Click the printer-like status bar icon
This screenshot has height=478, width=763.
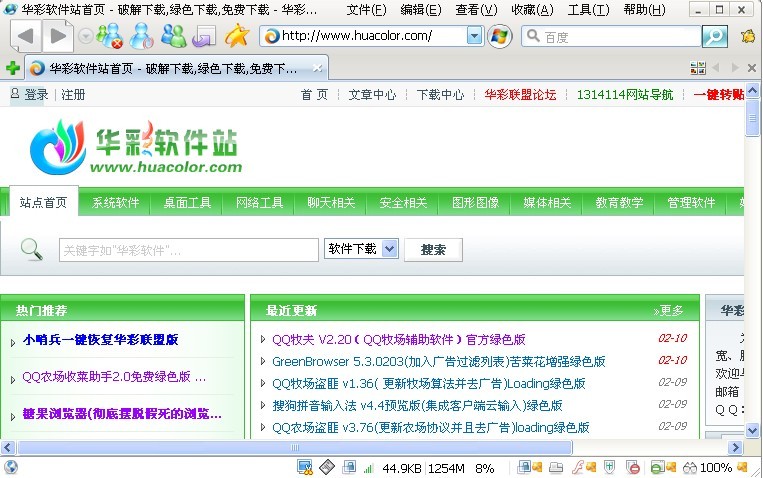tap(556, 468)
